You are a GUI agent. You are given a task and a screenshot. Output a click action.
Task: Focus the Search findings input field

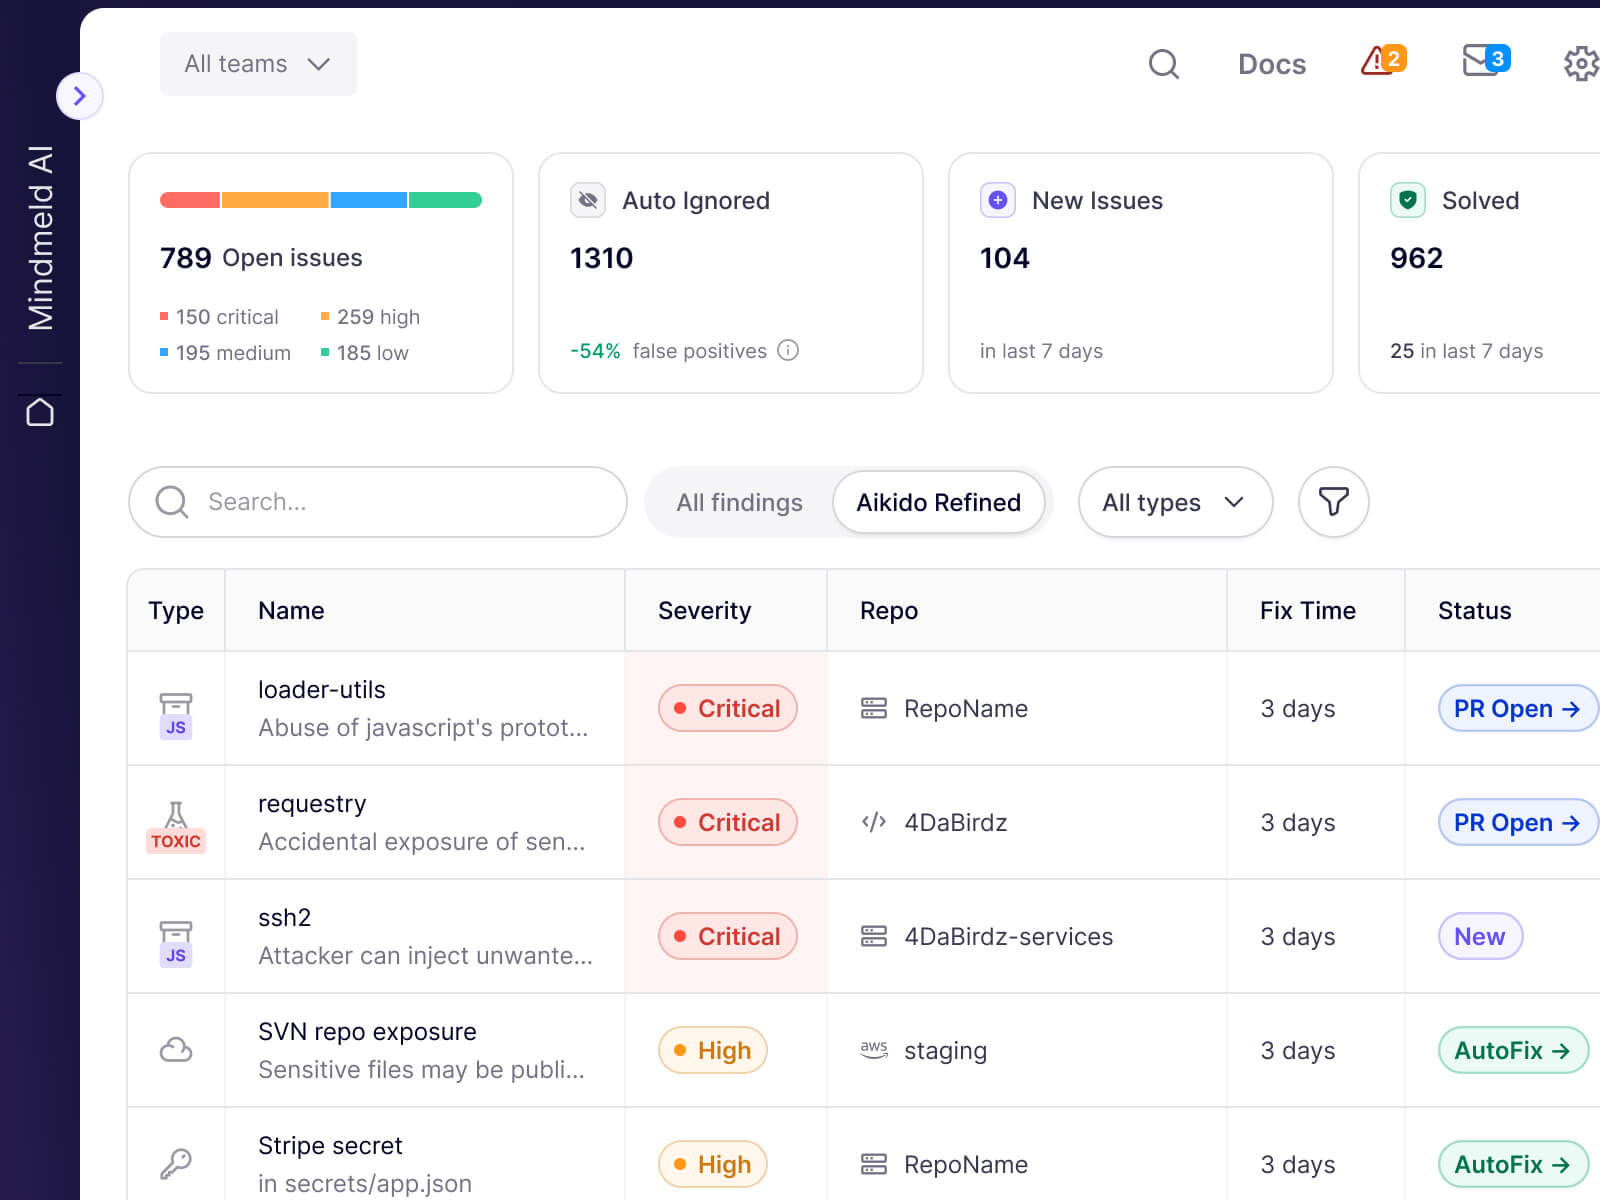pyautogui.click(x=378, y=502)
